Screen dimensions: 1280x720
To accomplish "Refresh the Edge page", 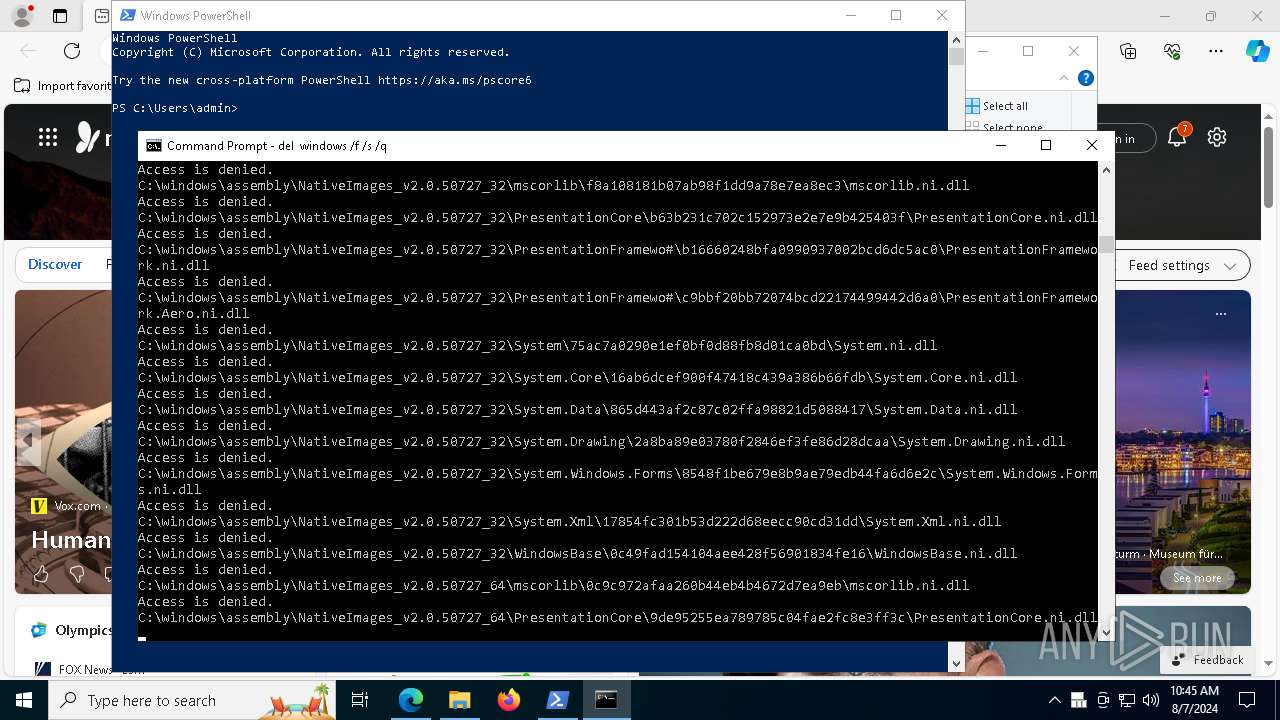I will (72, 51).
